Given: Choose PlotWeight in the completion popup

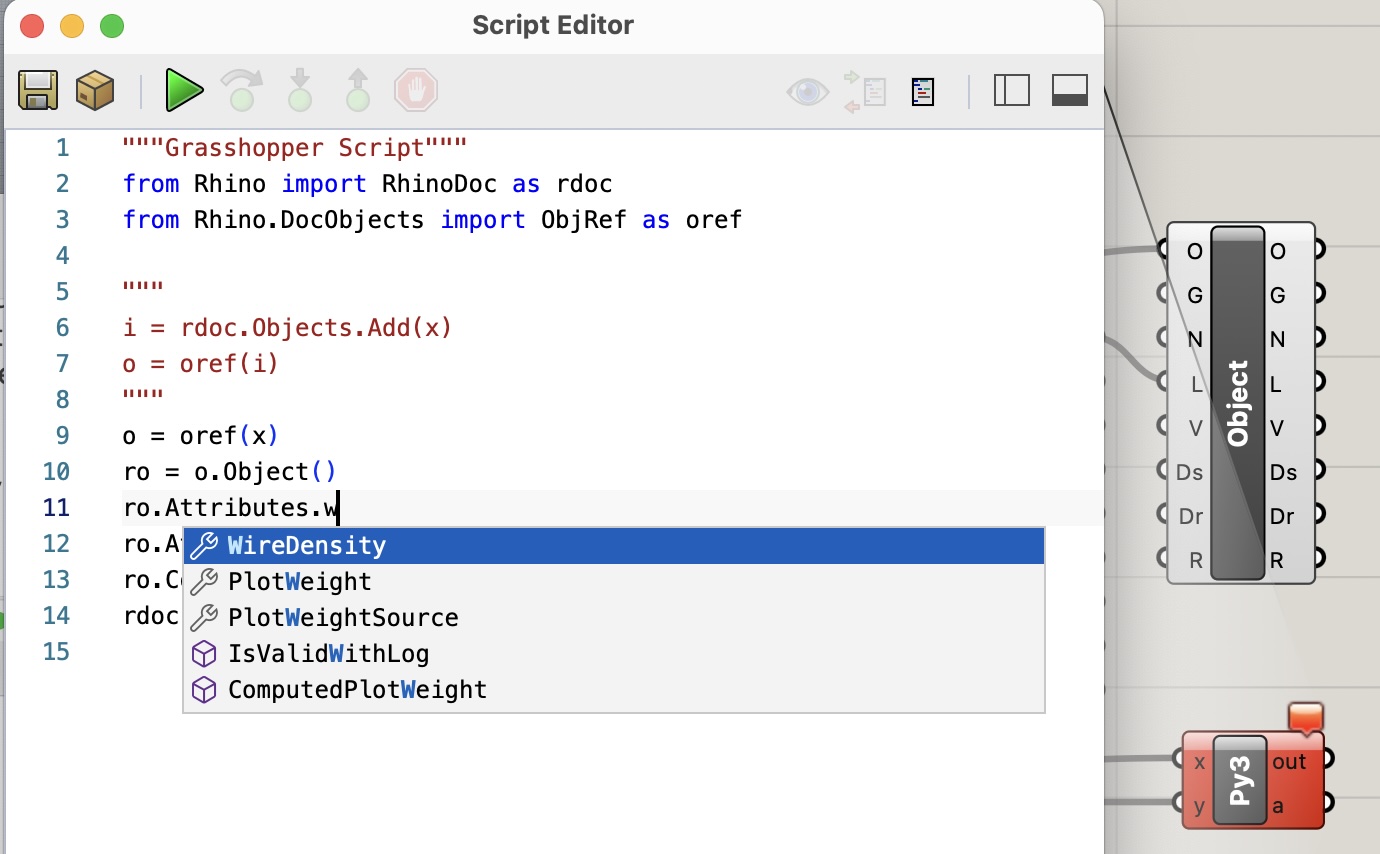Looking at the screenshot, I should coord(614,581).
